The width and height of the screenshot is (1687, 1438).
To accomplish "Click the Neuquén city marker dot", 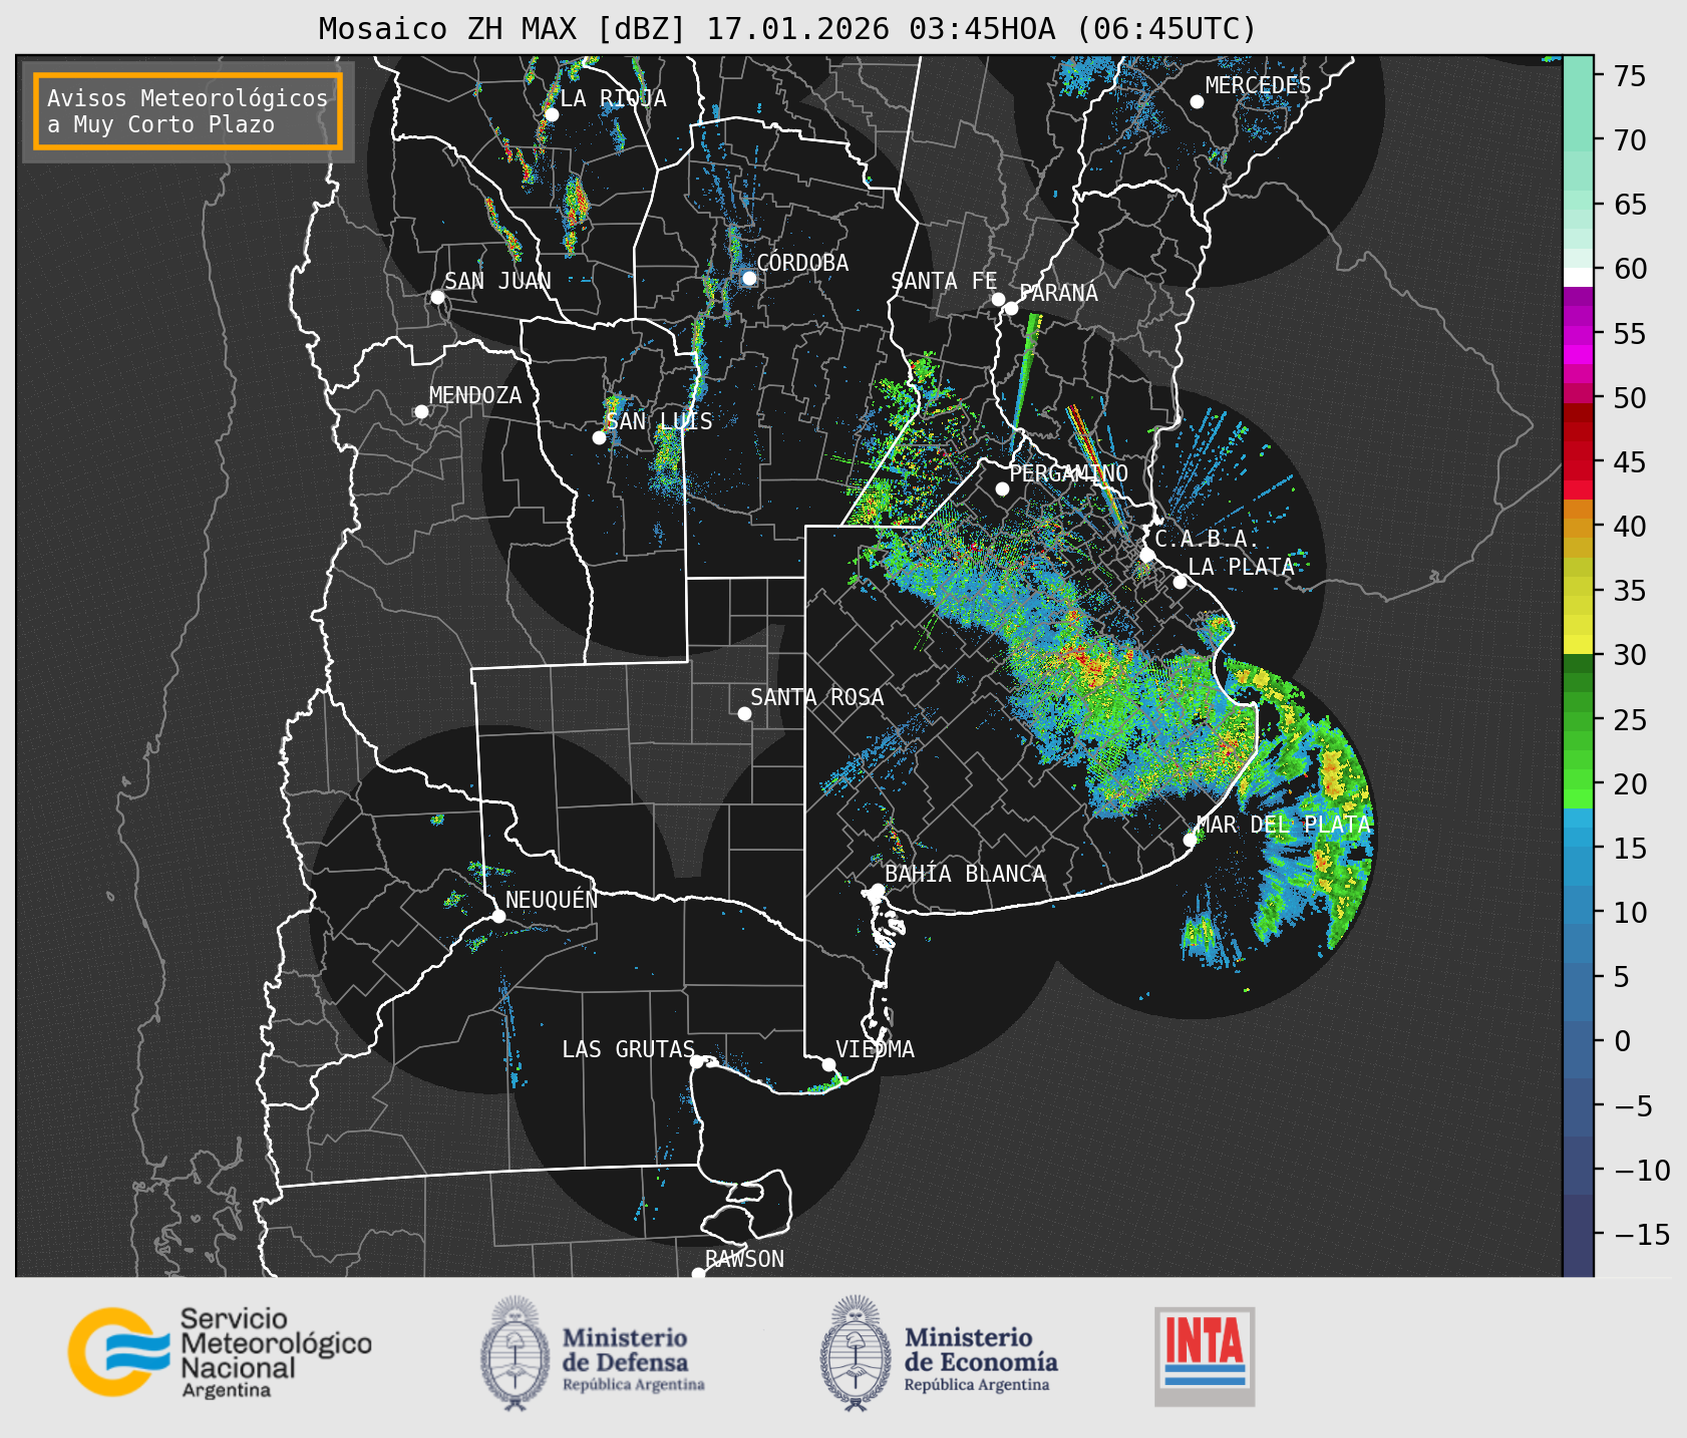I will click(498, 916).
